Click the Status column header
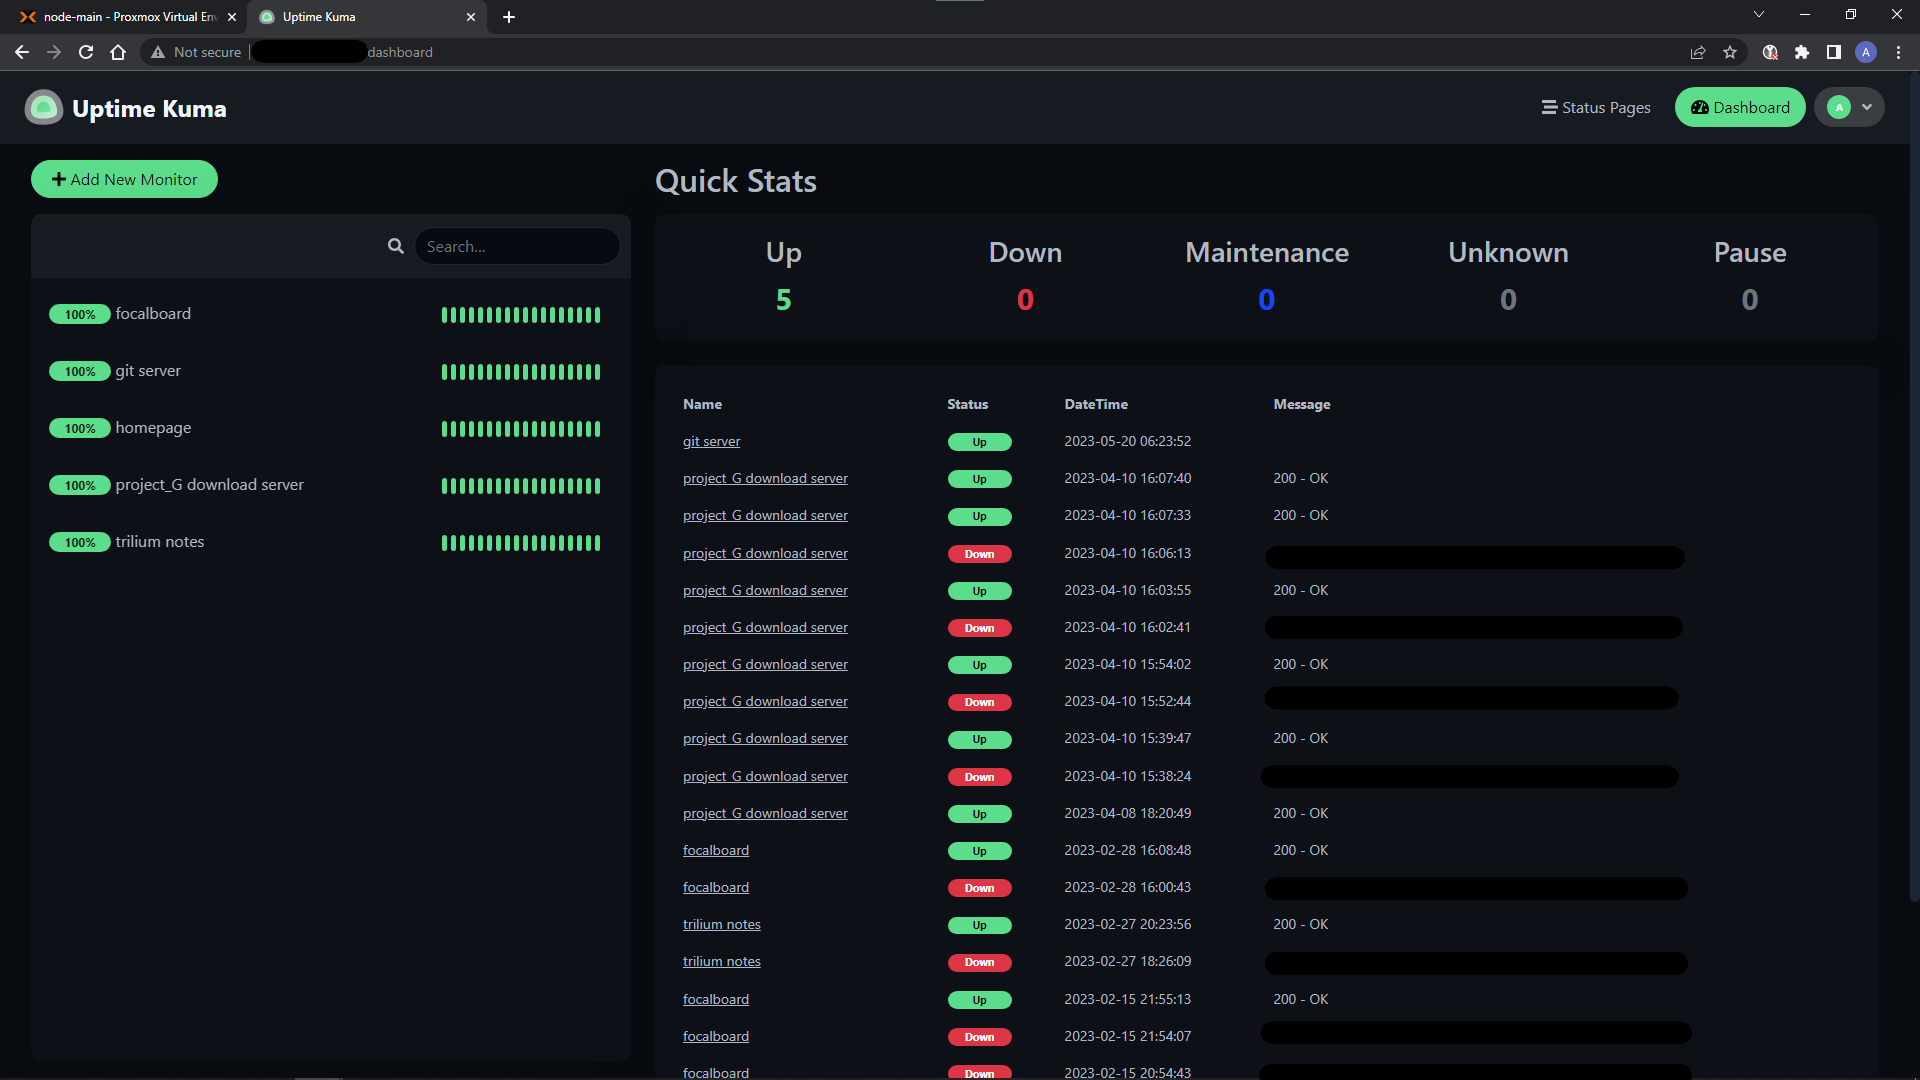The height and width of the screenshot is (1080, 1920). coord(967,404)
